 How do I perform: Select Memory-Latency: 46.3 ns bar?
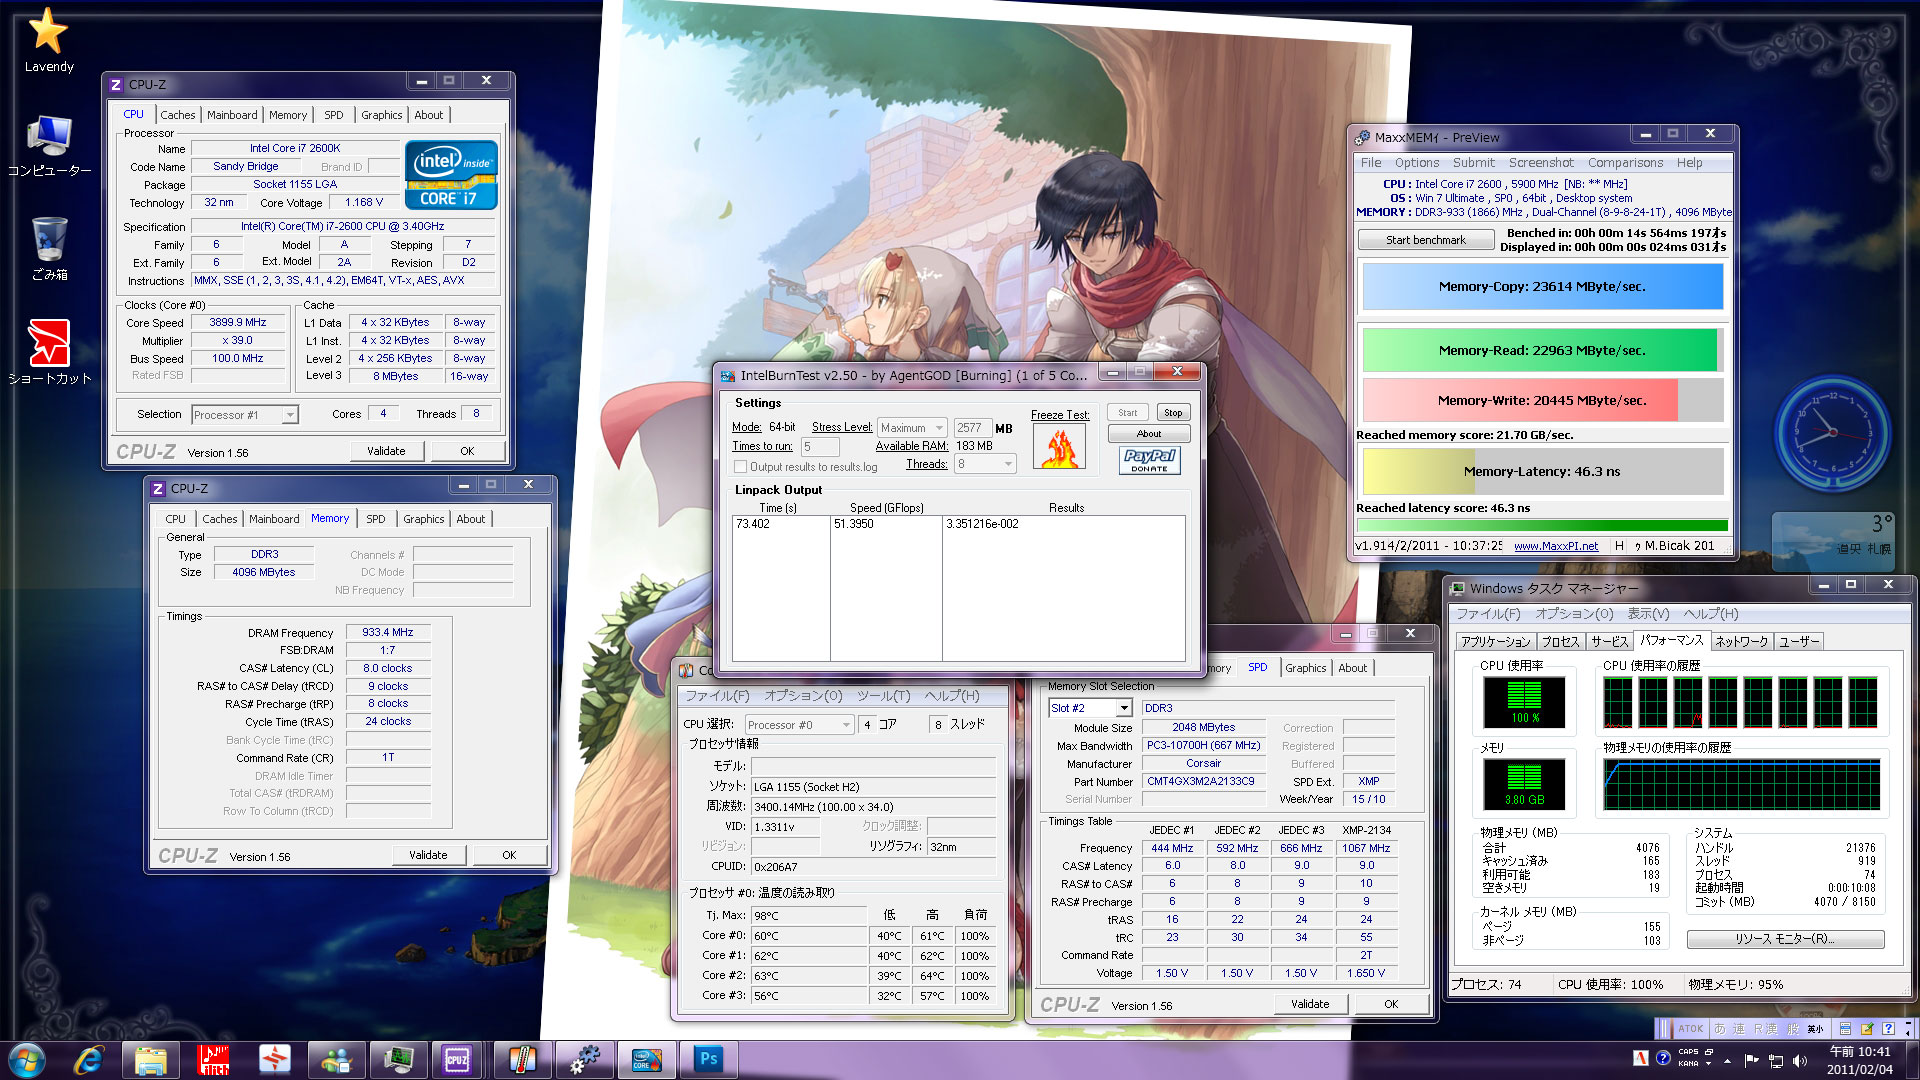[1541, 472]
